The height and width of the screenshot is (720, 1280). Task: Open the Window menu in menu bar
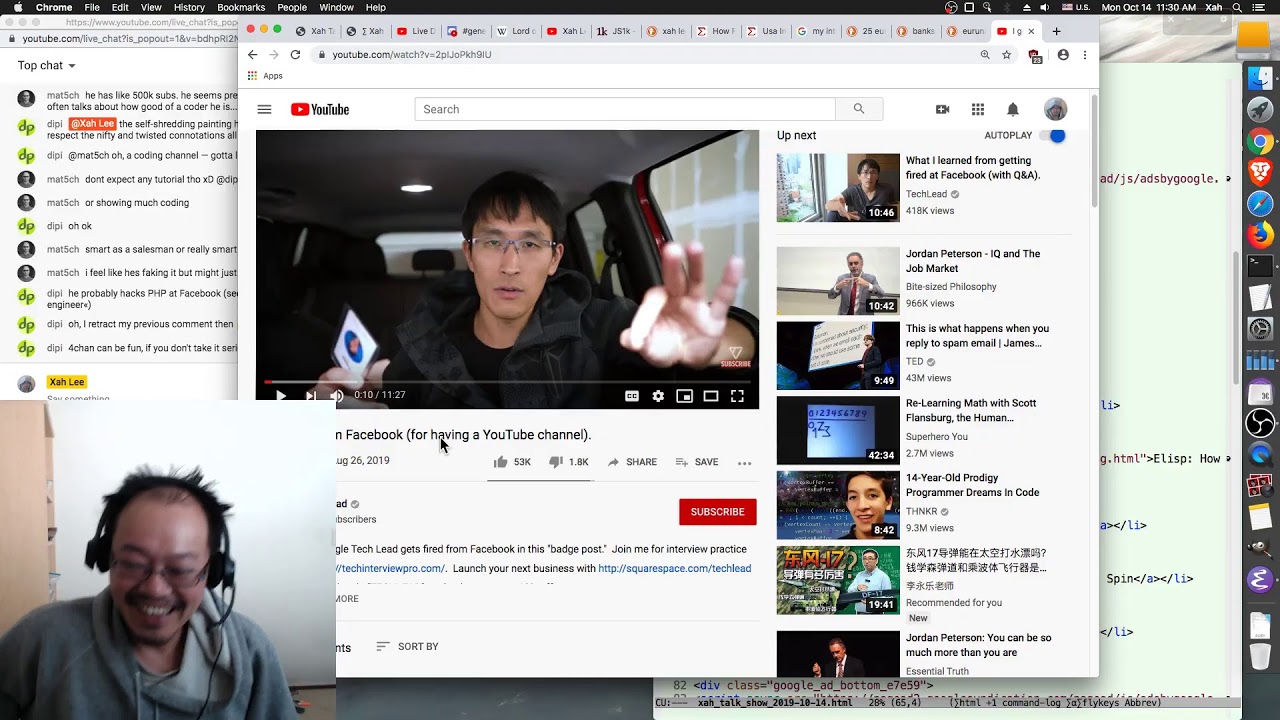click(336, 7)
